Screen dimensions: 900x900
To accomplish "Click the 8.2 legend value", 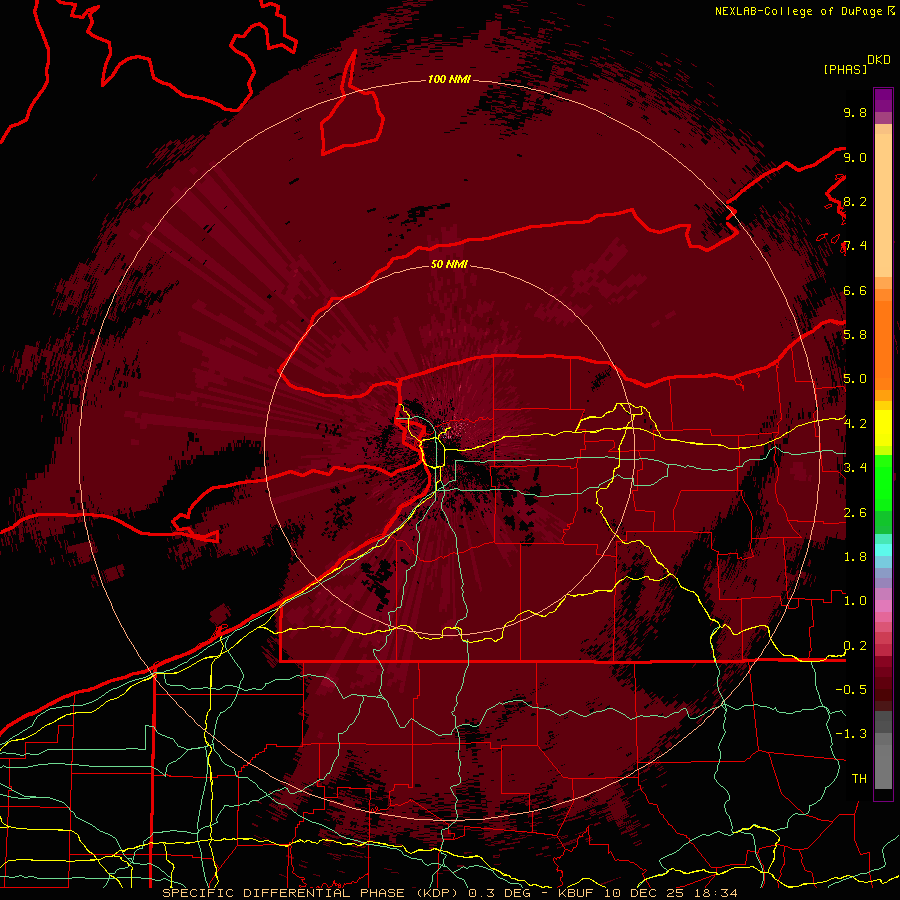I will pyautogui.click(x=855, y=201).
